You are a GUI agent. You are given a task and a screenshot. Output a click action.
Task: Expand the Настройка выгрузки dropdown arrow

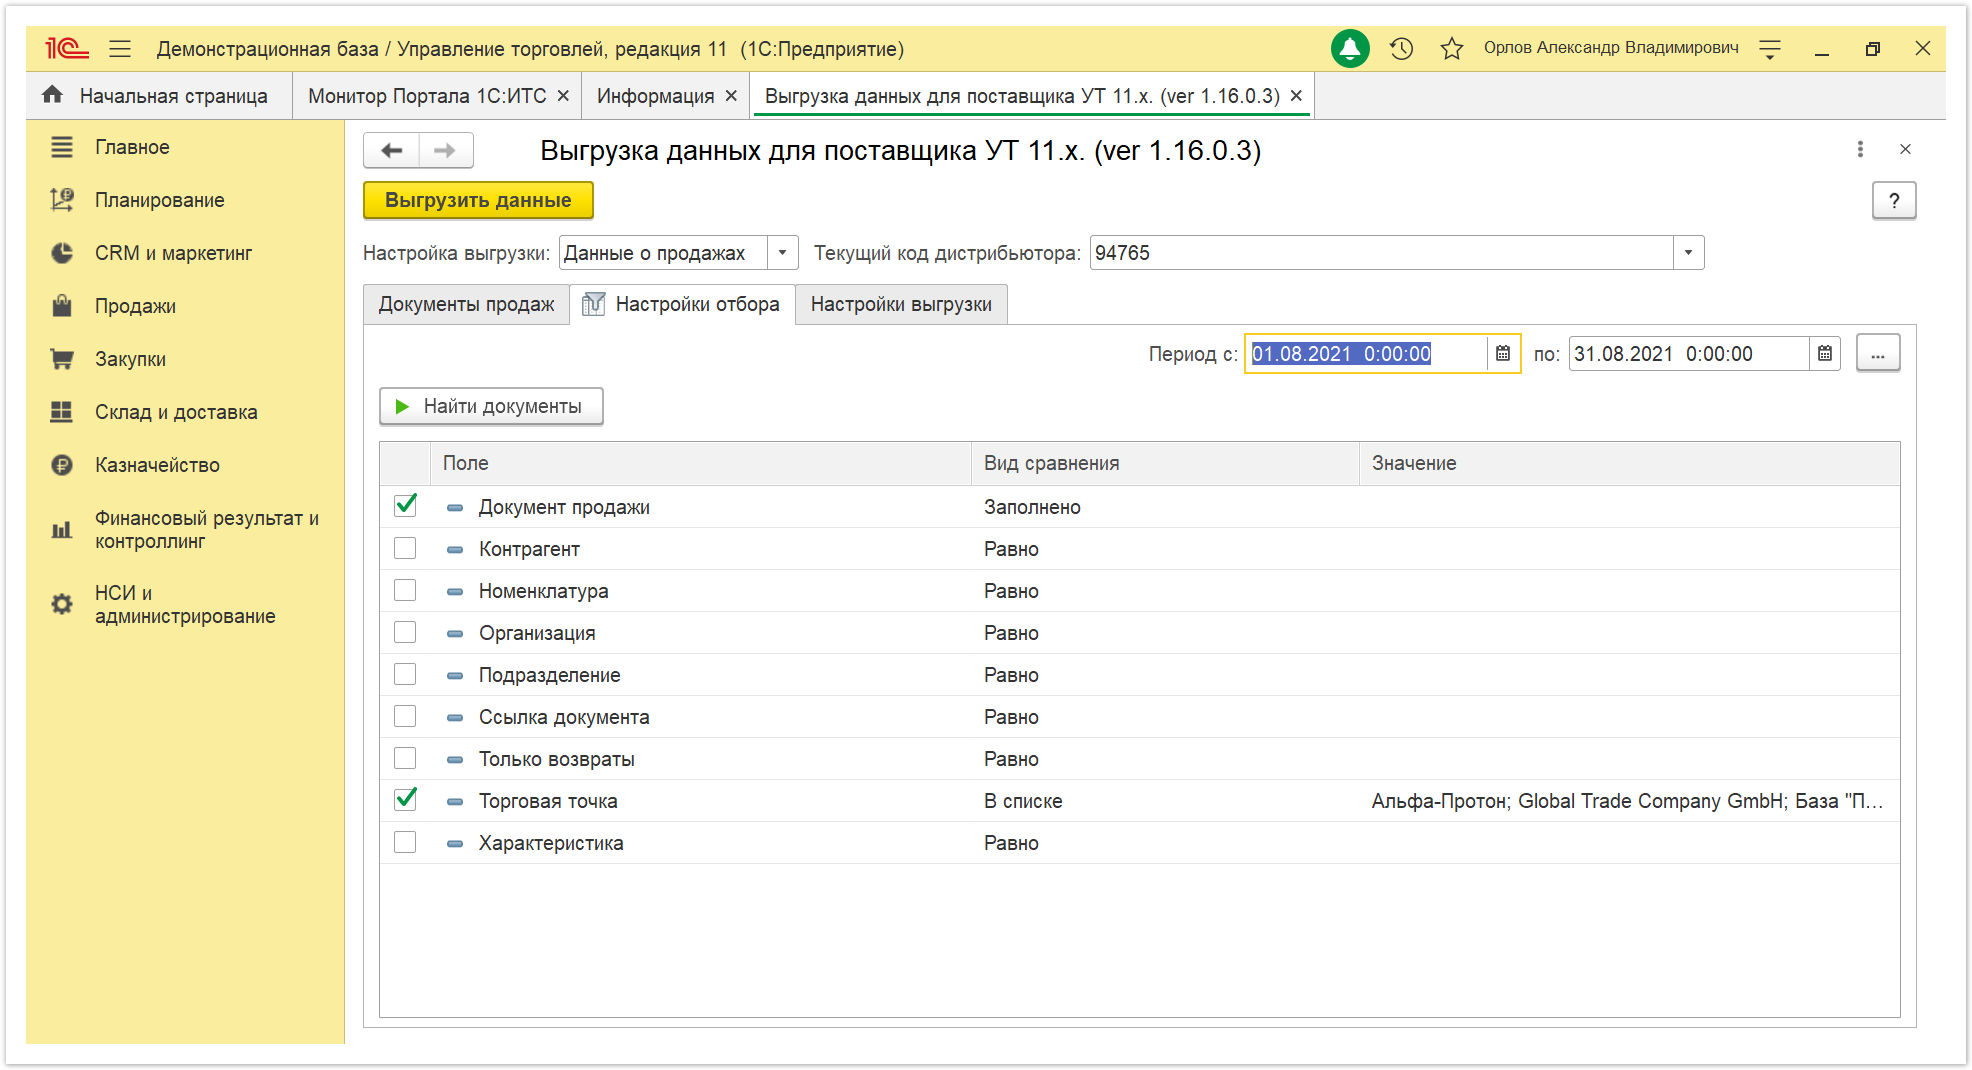(x=782, y=253)
